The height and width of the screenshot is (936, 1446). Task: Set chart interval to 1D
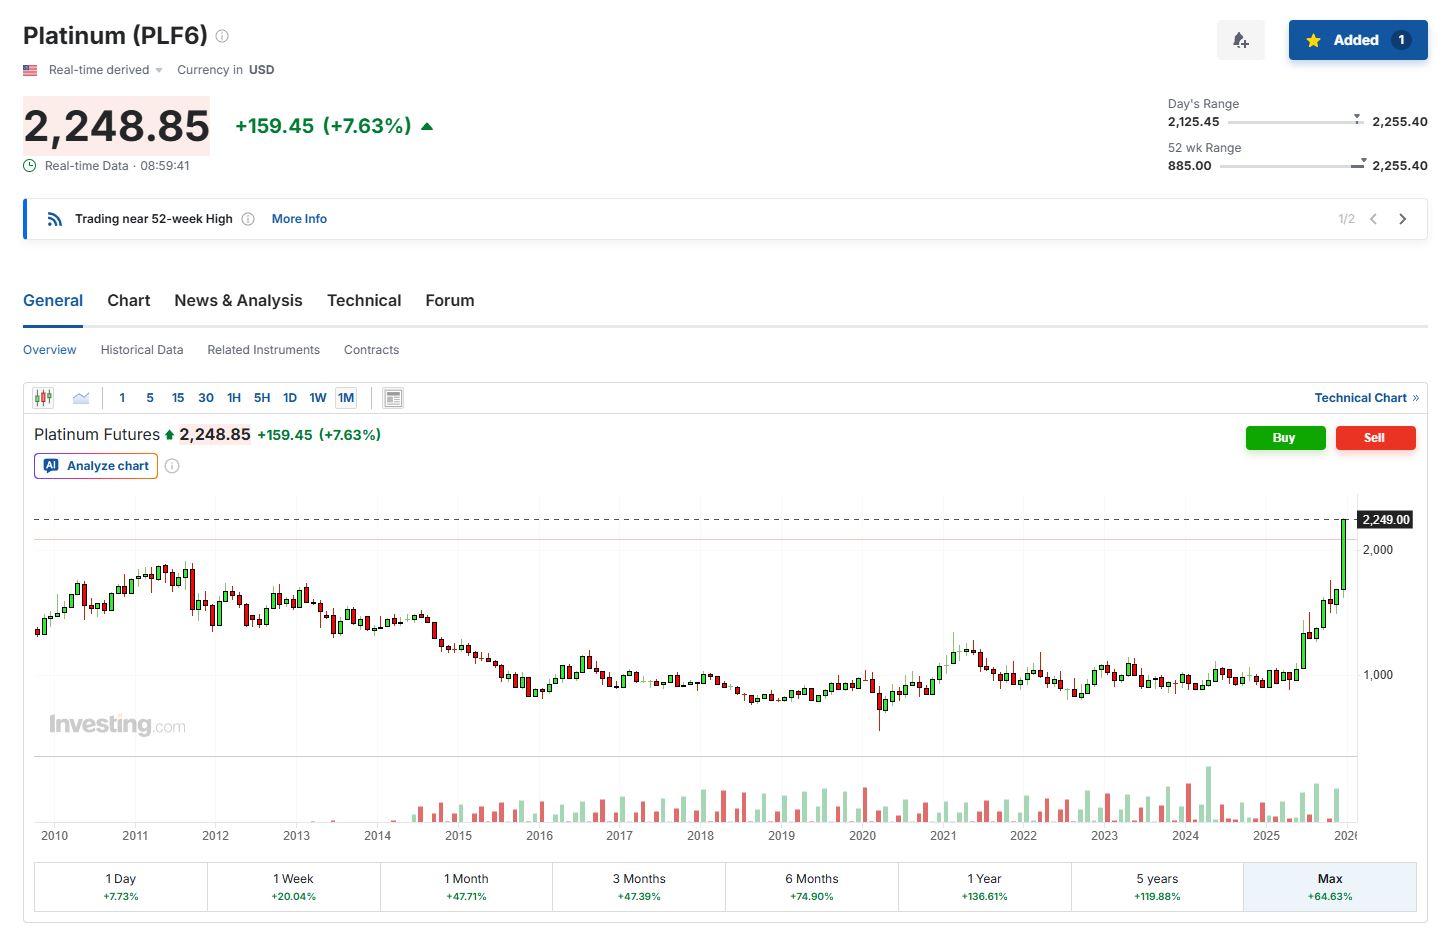(290, 398)
